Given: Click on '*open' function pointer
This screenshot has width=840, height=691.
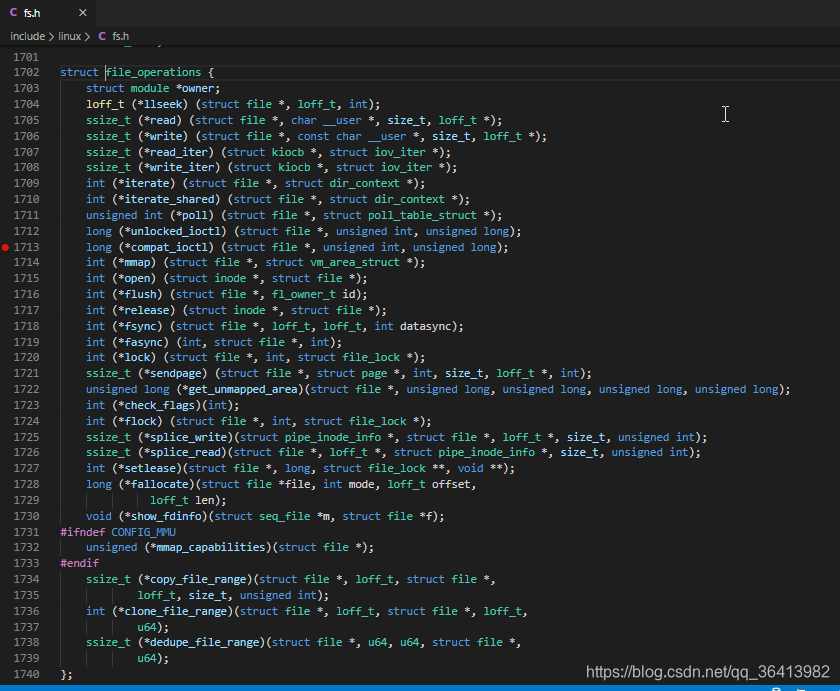Looking at the screenshot, I should tap(134, 279).
